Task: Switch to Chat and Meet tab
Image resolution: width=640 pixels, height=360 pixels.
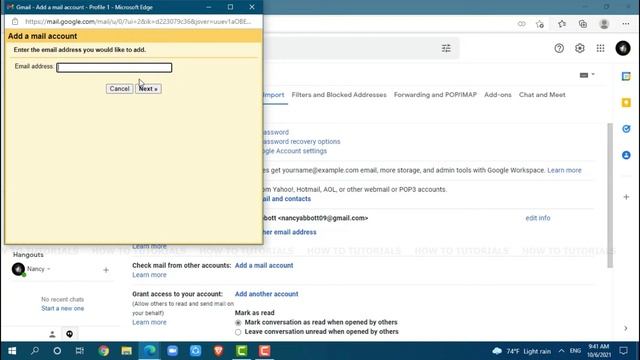Action: pyautogui.click(x=542, y=95)
